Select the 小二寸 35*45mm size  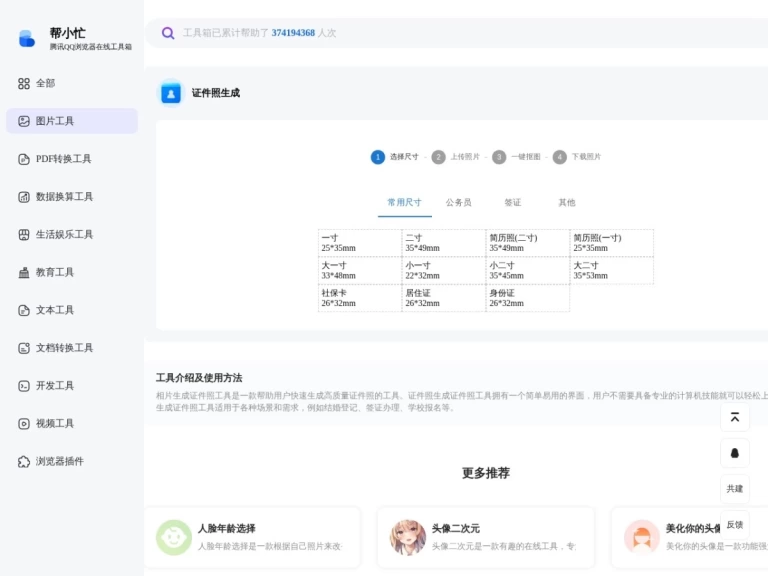click(x=528, y=270)
